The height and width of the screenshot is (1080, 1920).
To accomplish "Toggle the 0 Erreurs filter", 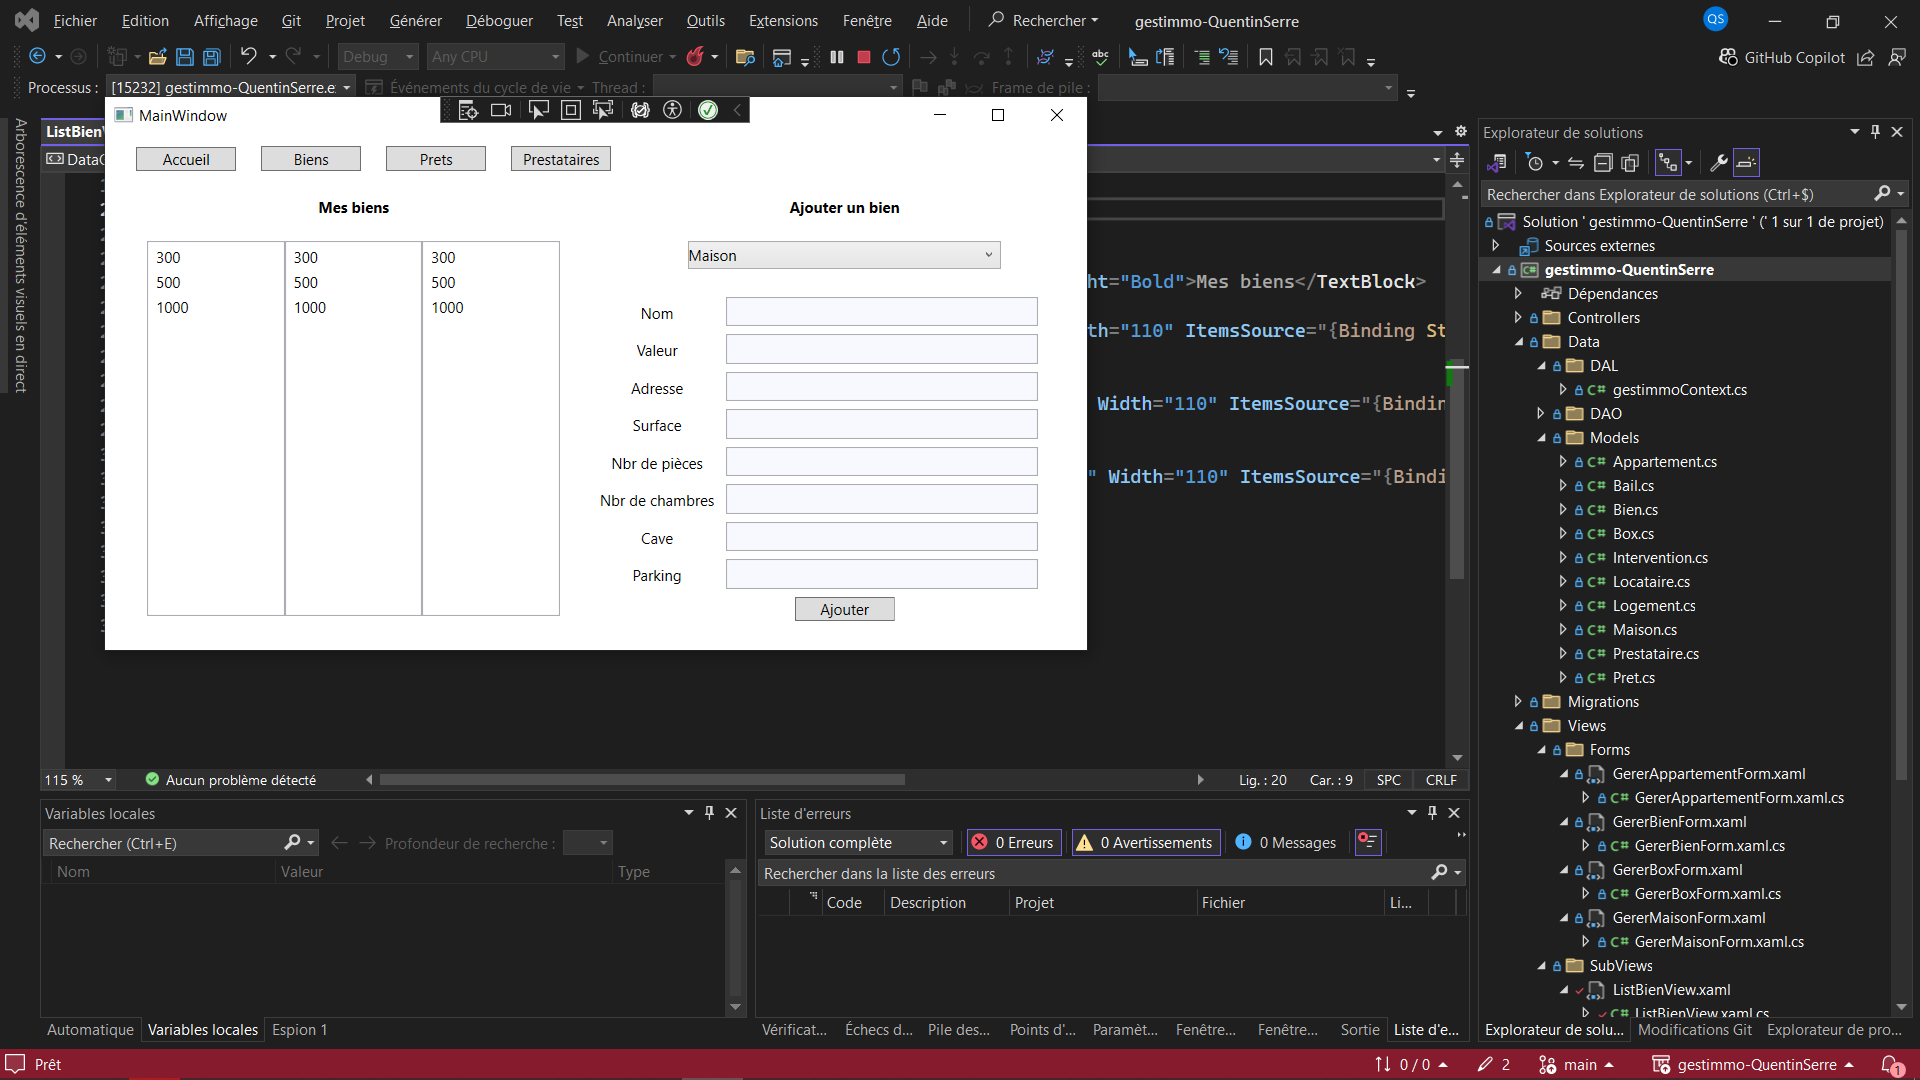I will coord(1013,843).
